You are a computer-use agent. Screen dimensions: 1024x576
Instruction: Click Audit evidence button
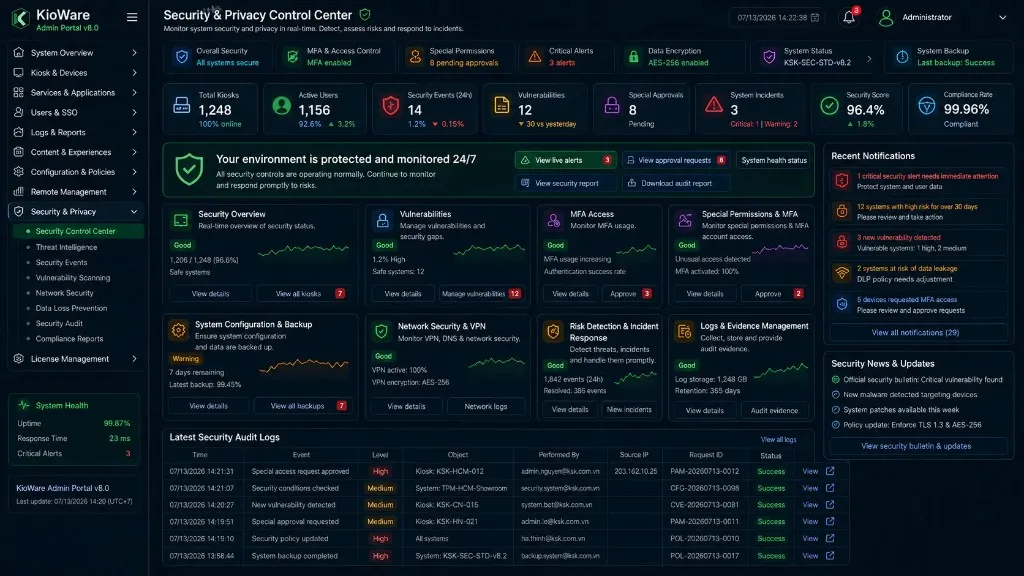tap(774, 411)
